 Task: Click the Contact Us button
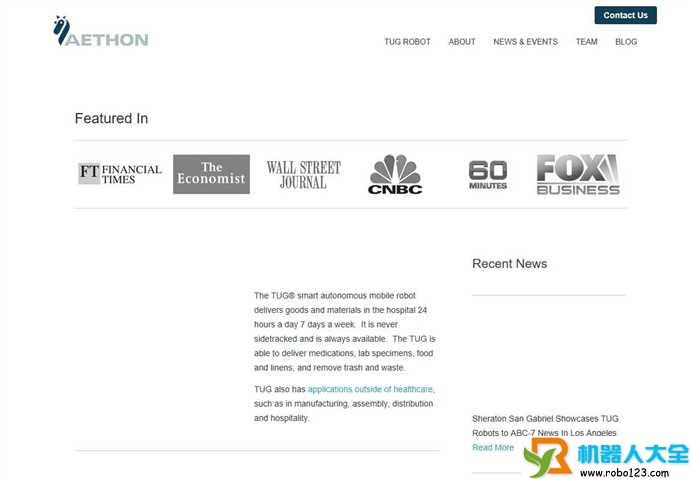(x=625, y=15)
